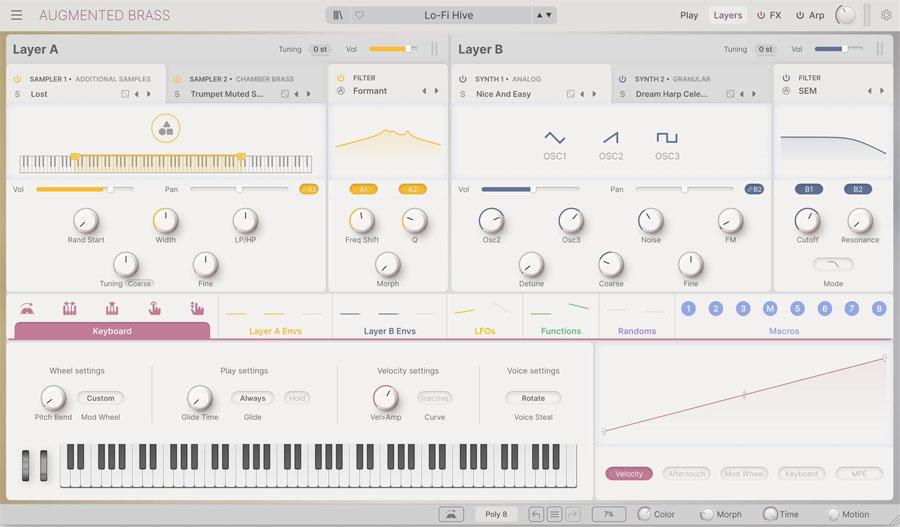Click the Custom Mod Wheel button

point(100,398)
